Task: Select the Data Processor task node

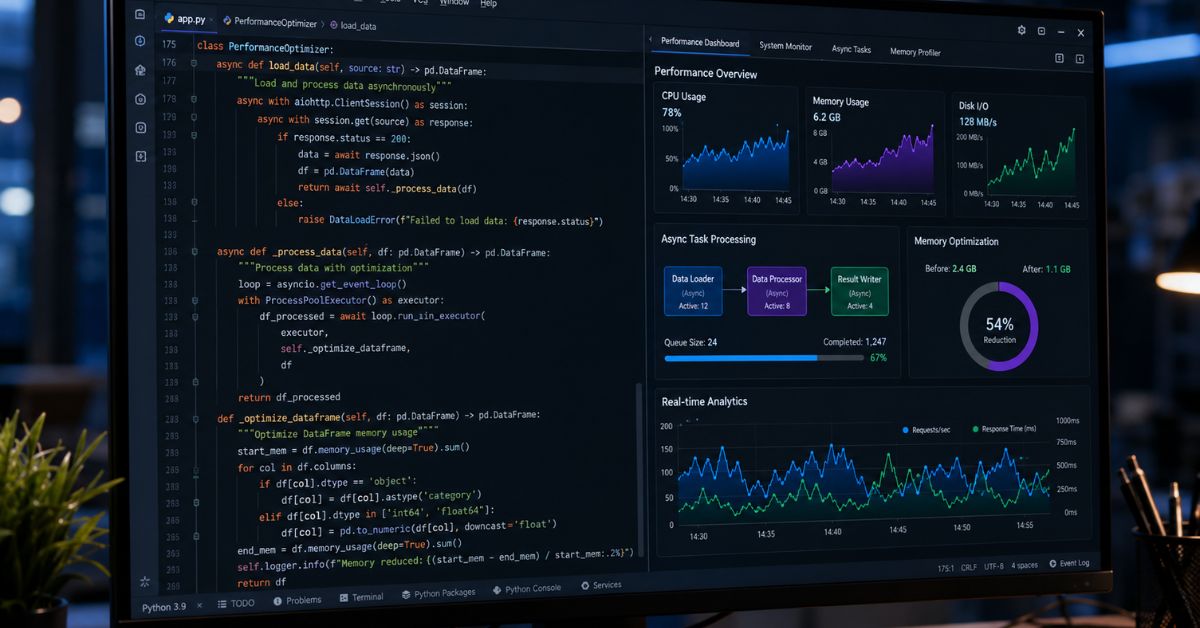Action: point(777,291)
